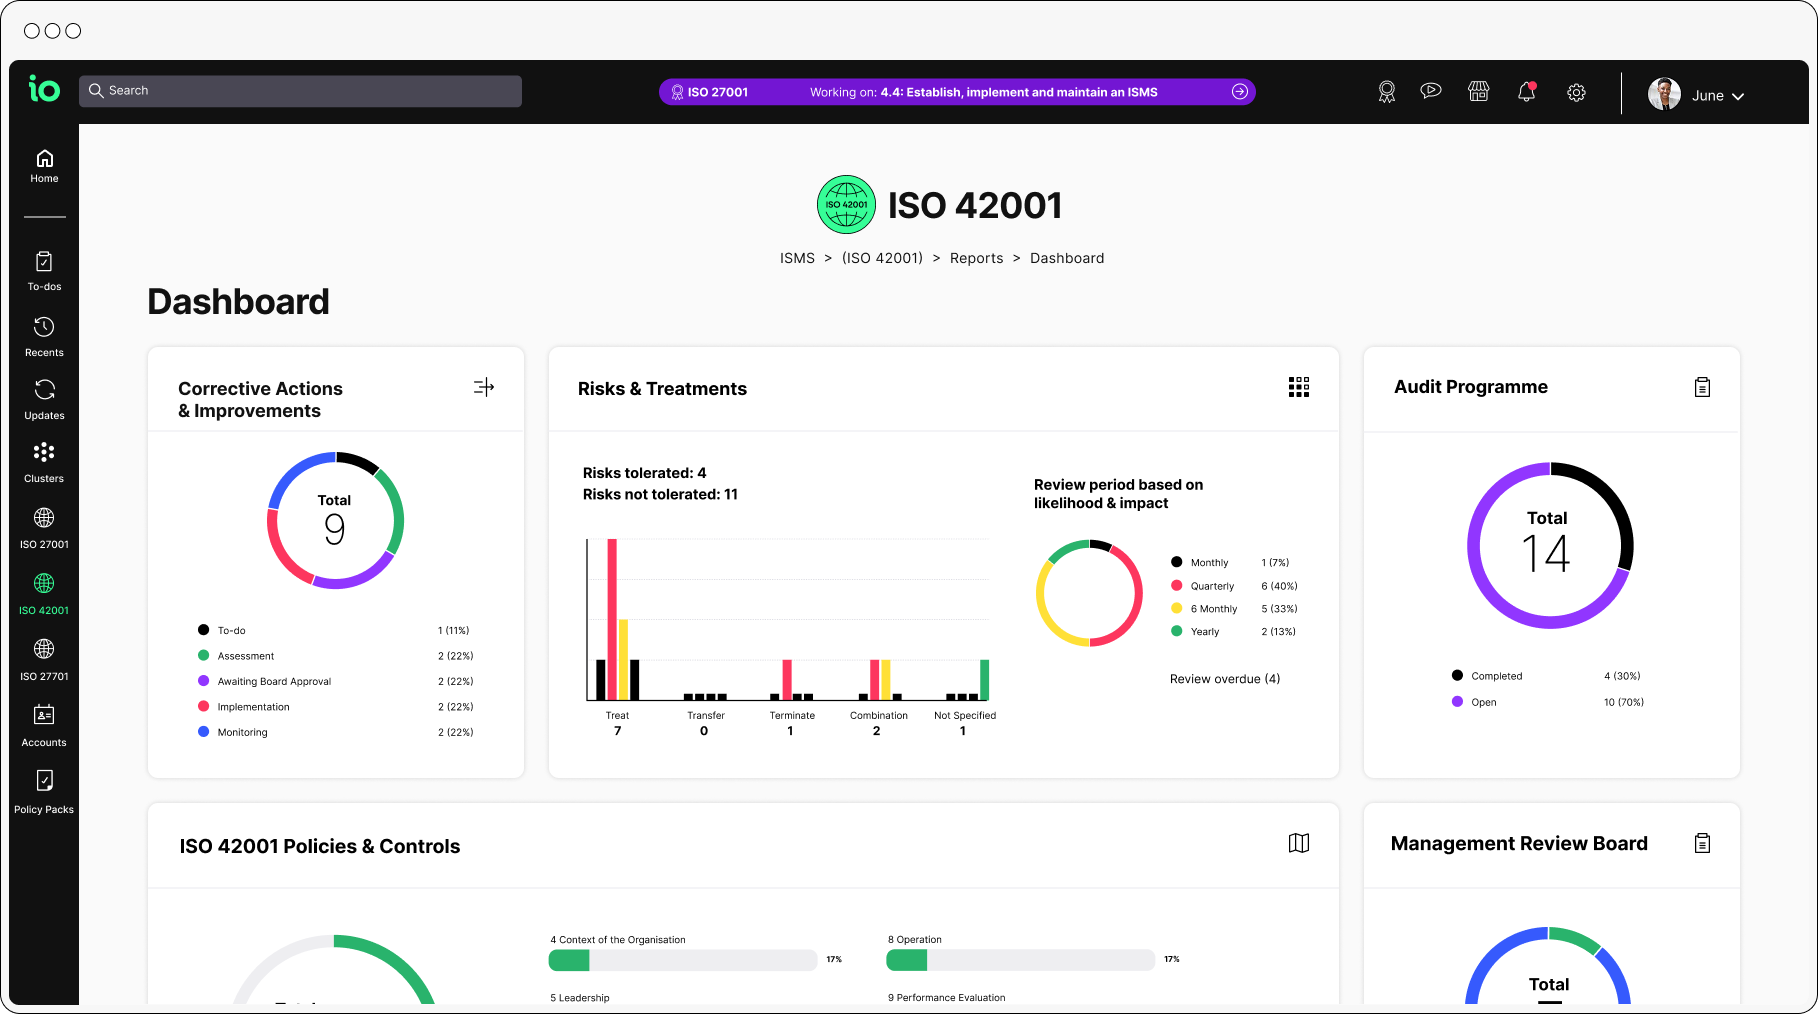Viewport: 1818px width, 1022px height.
Task: Navigate to Reports via the breadcrumb
Action: pos(976,257)
